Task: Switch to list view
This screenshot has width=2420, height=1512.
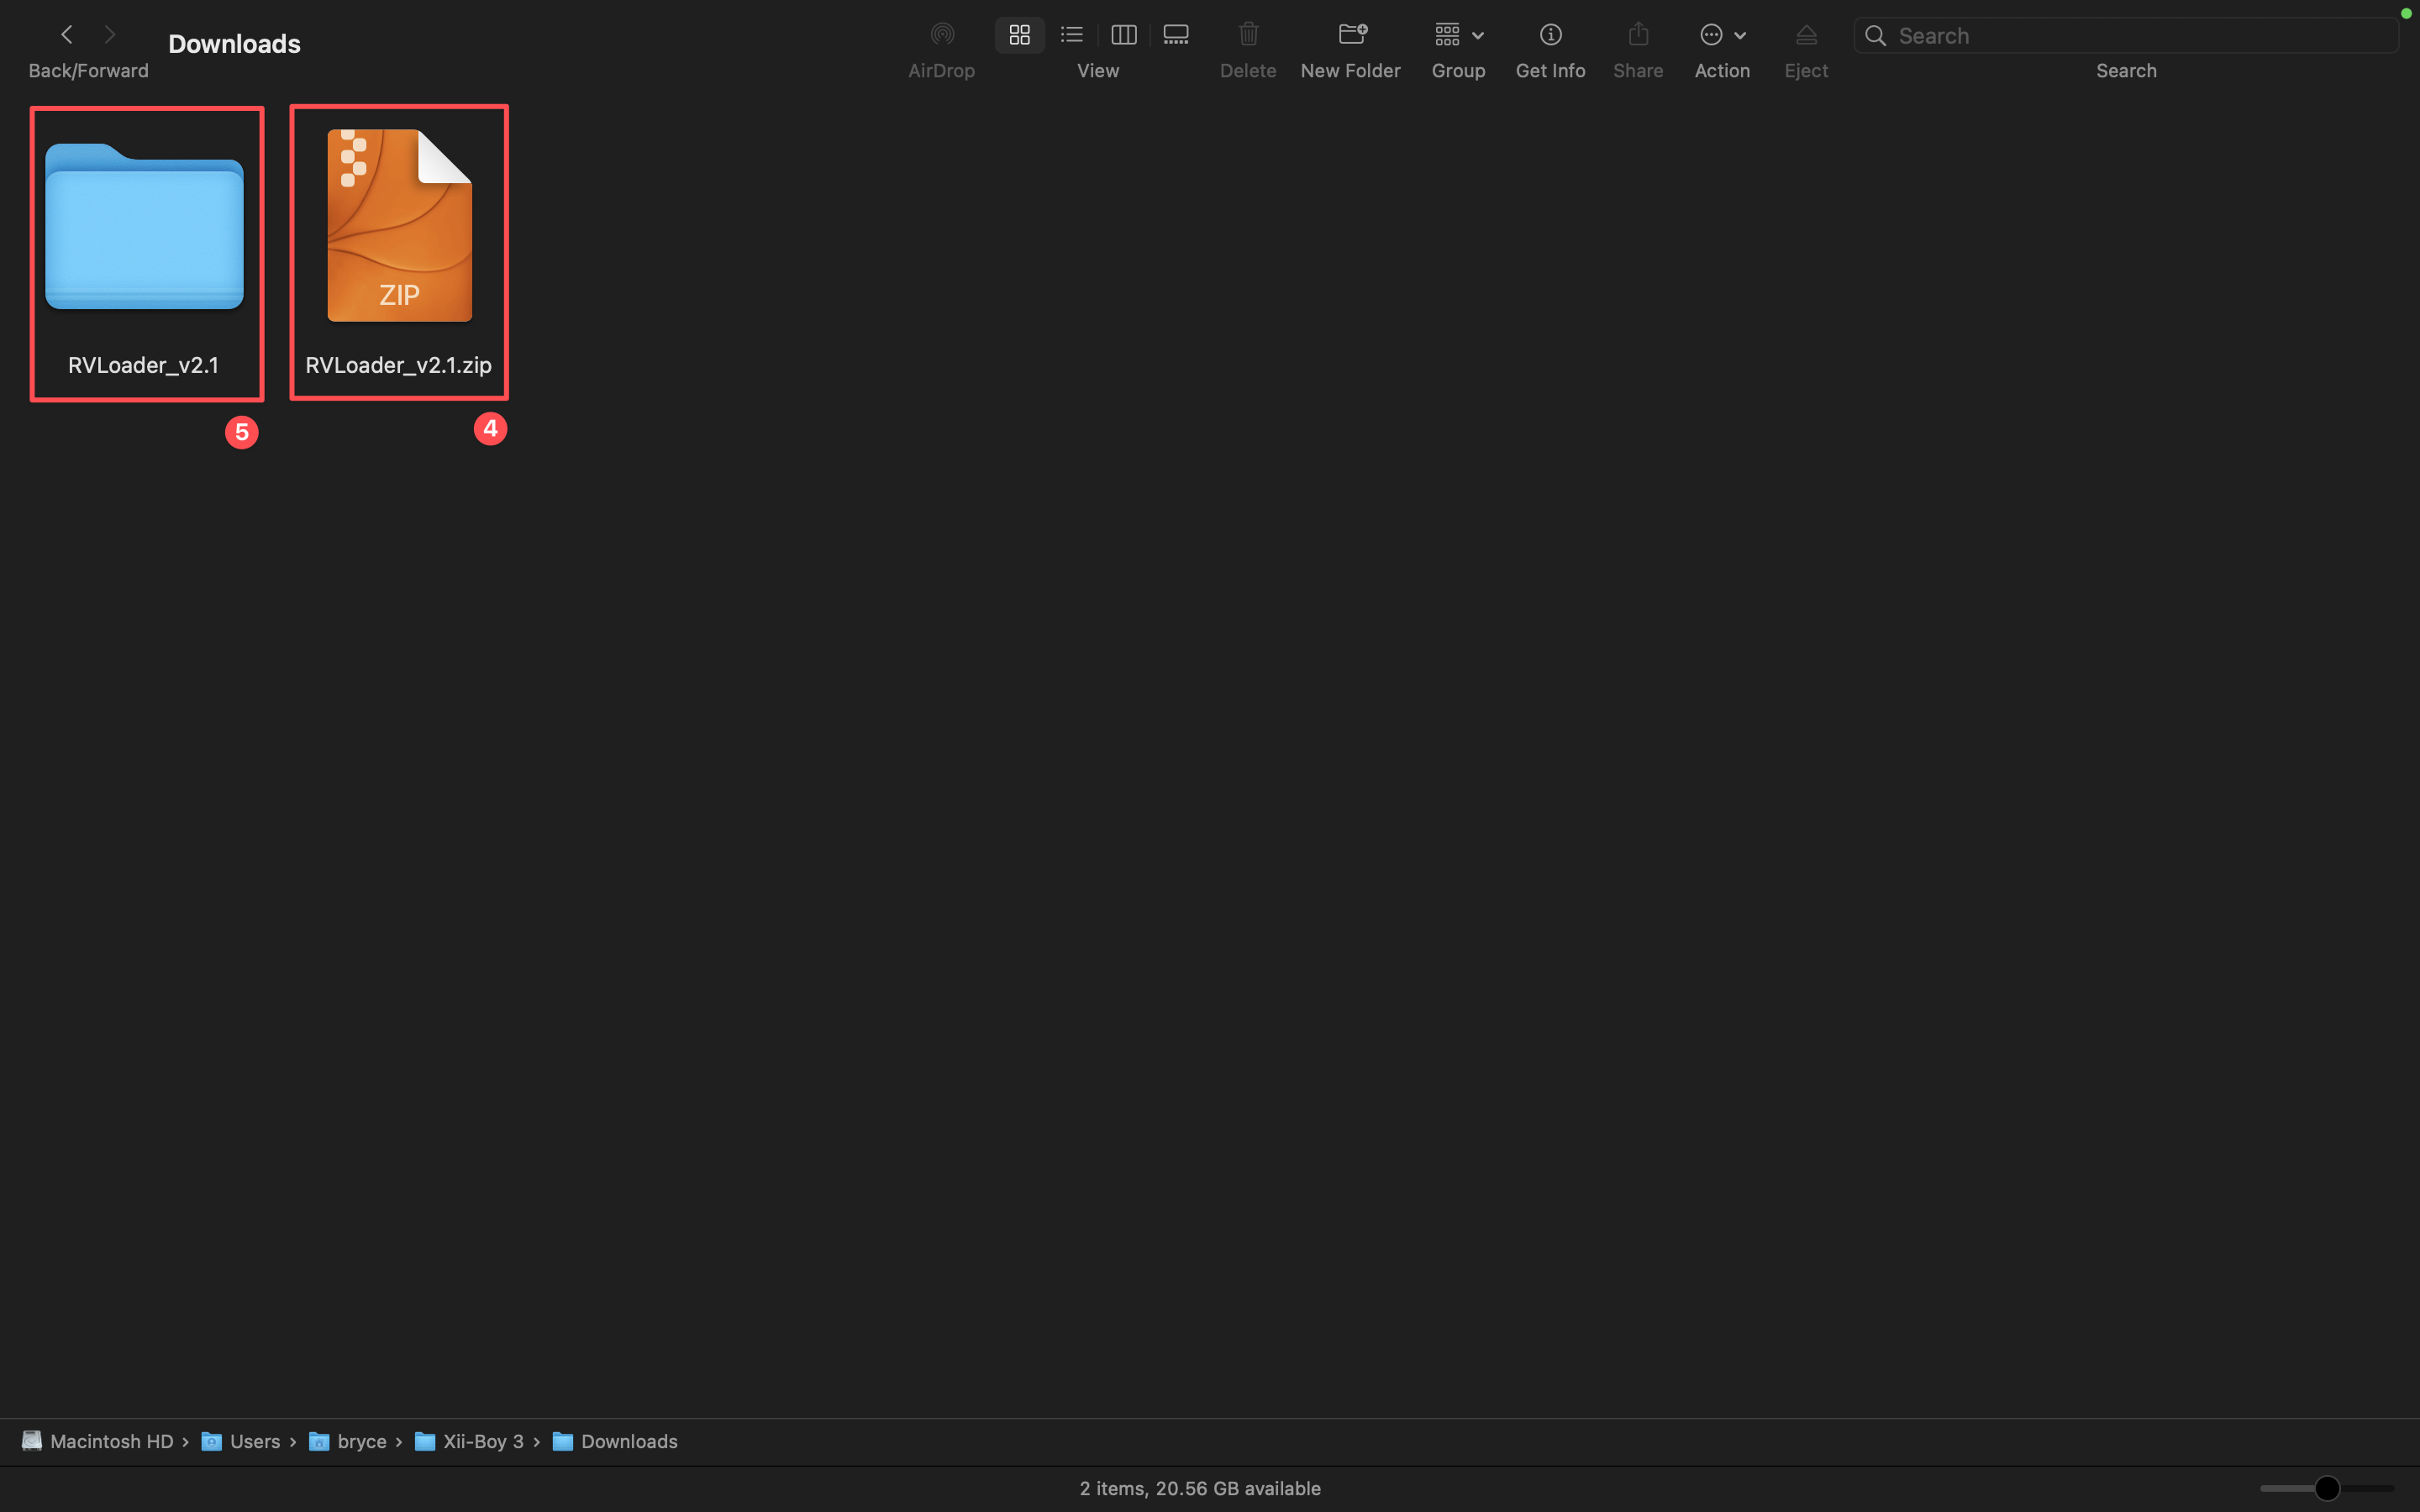Action: point(1071,35)
